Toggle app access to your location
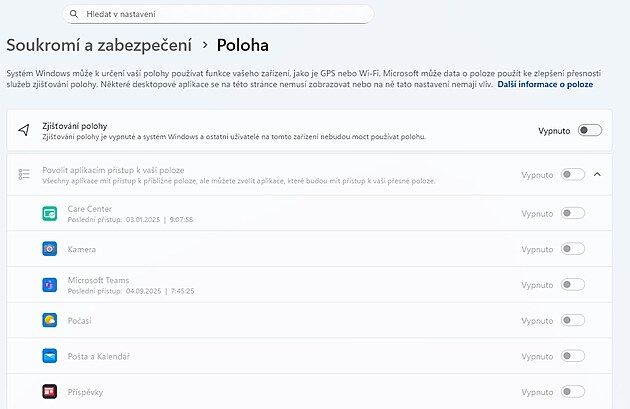This screenshot has height=409, width=630. [x=573, y=175]
